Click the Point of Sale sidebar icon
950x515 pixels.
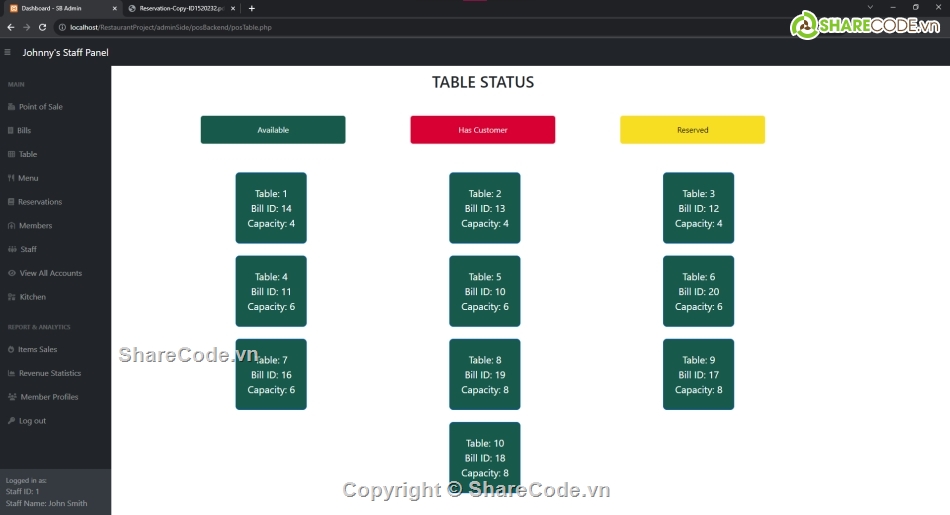coord(11,107)
